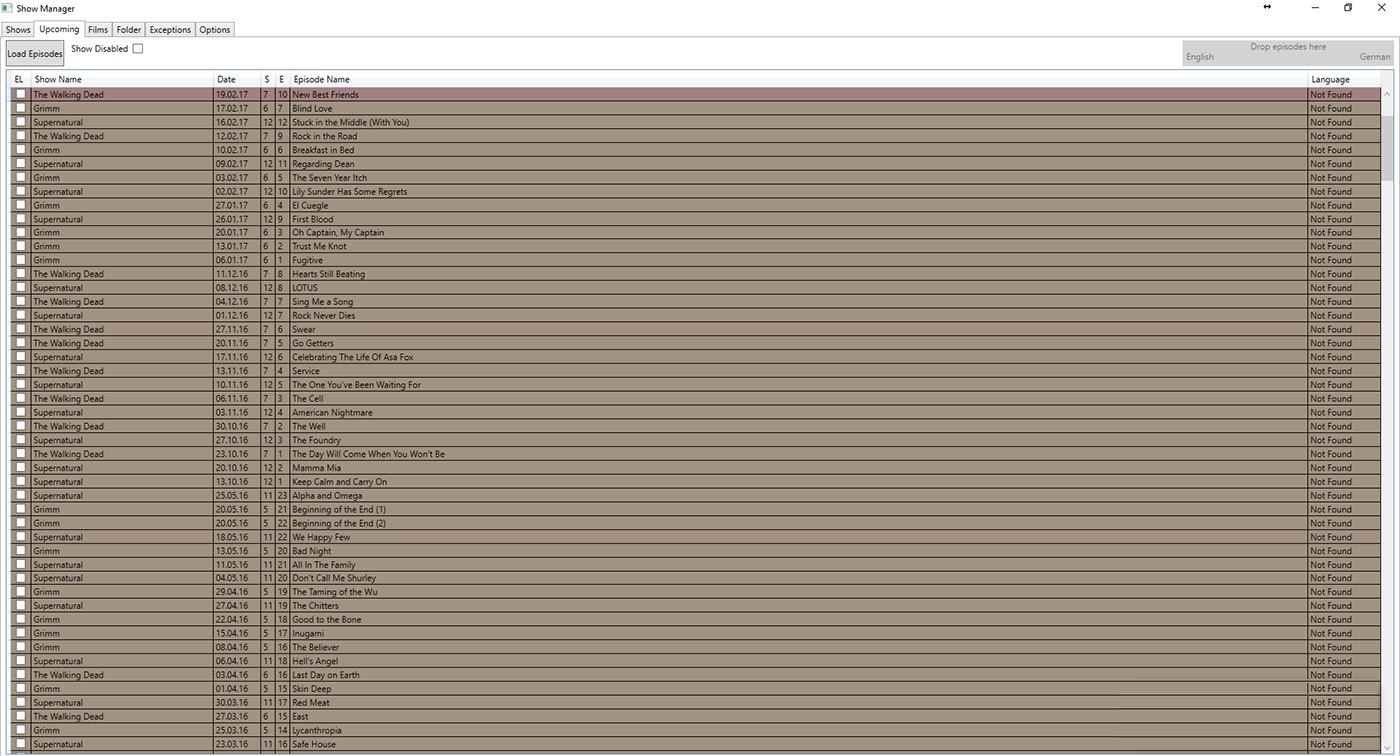
Task: Select the Trust Me Knot episode
Action: (319, 246)
